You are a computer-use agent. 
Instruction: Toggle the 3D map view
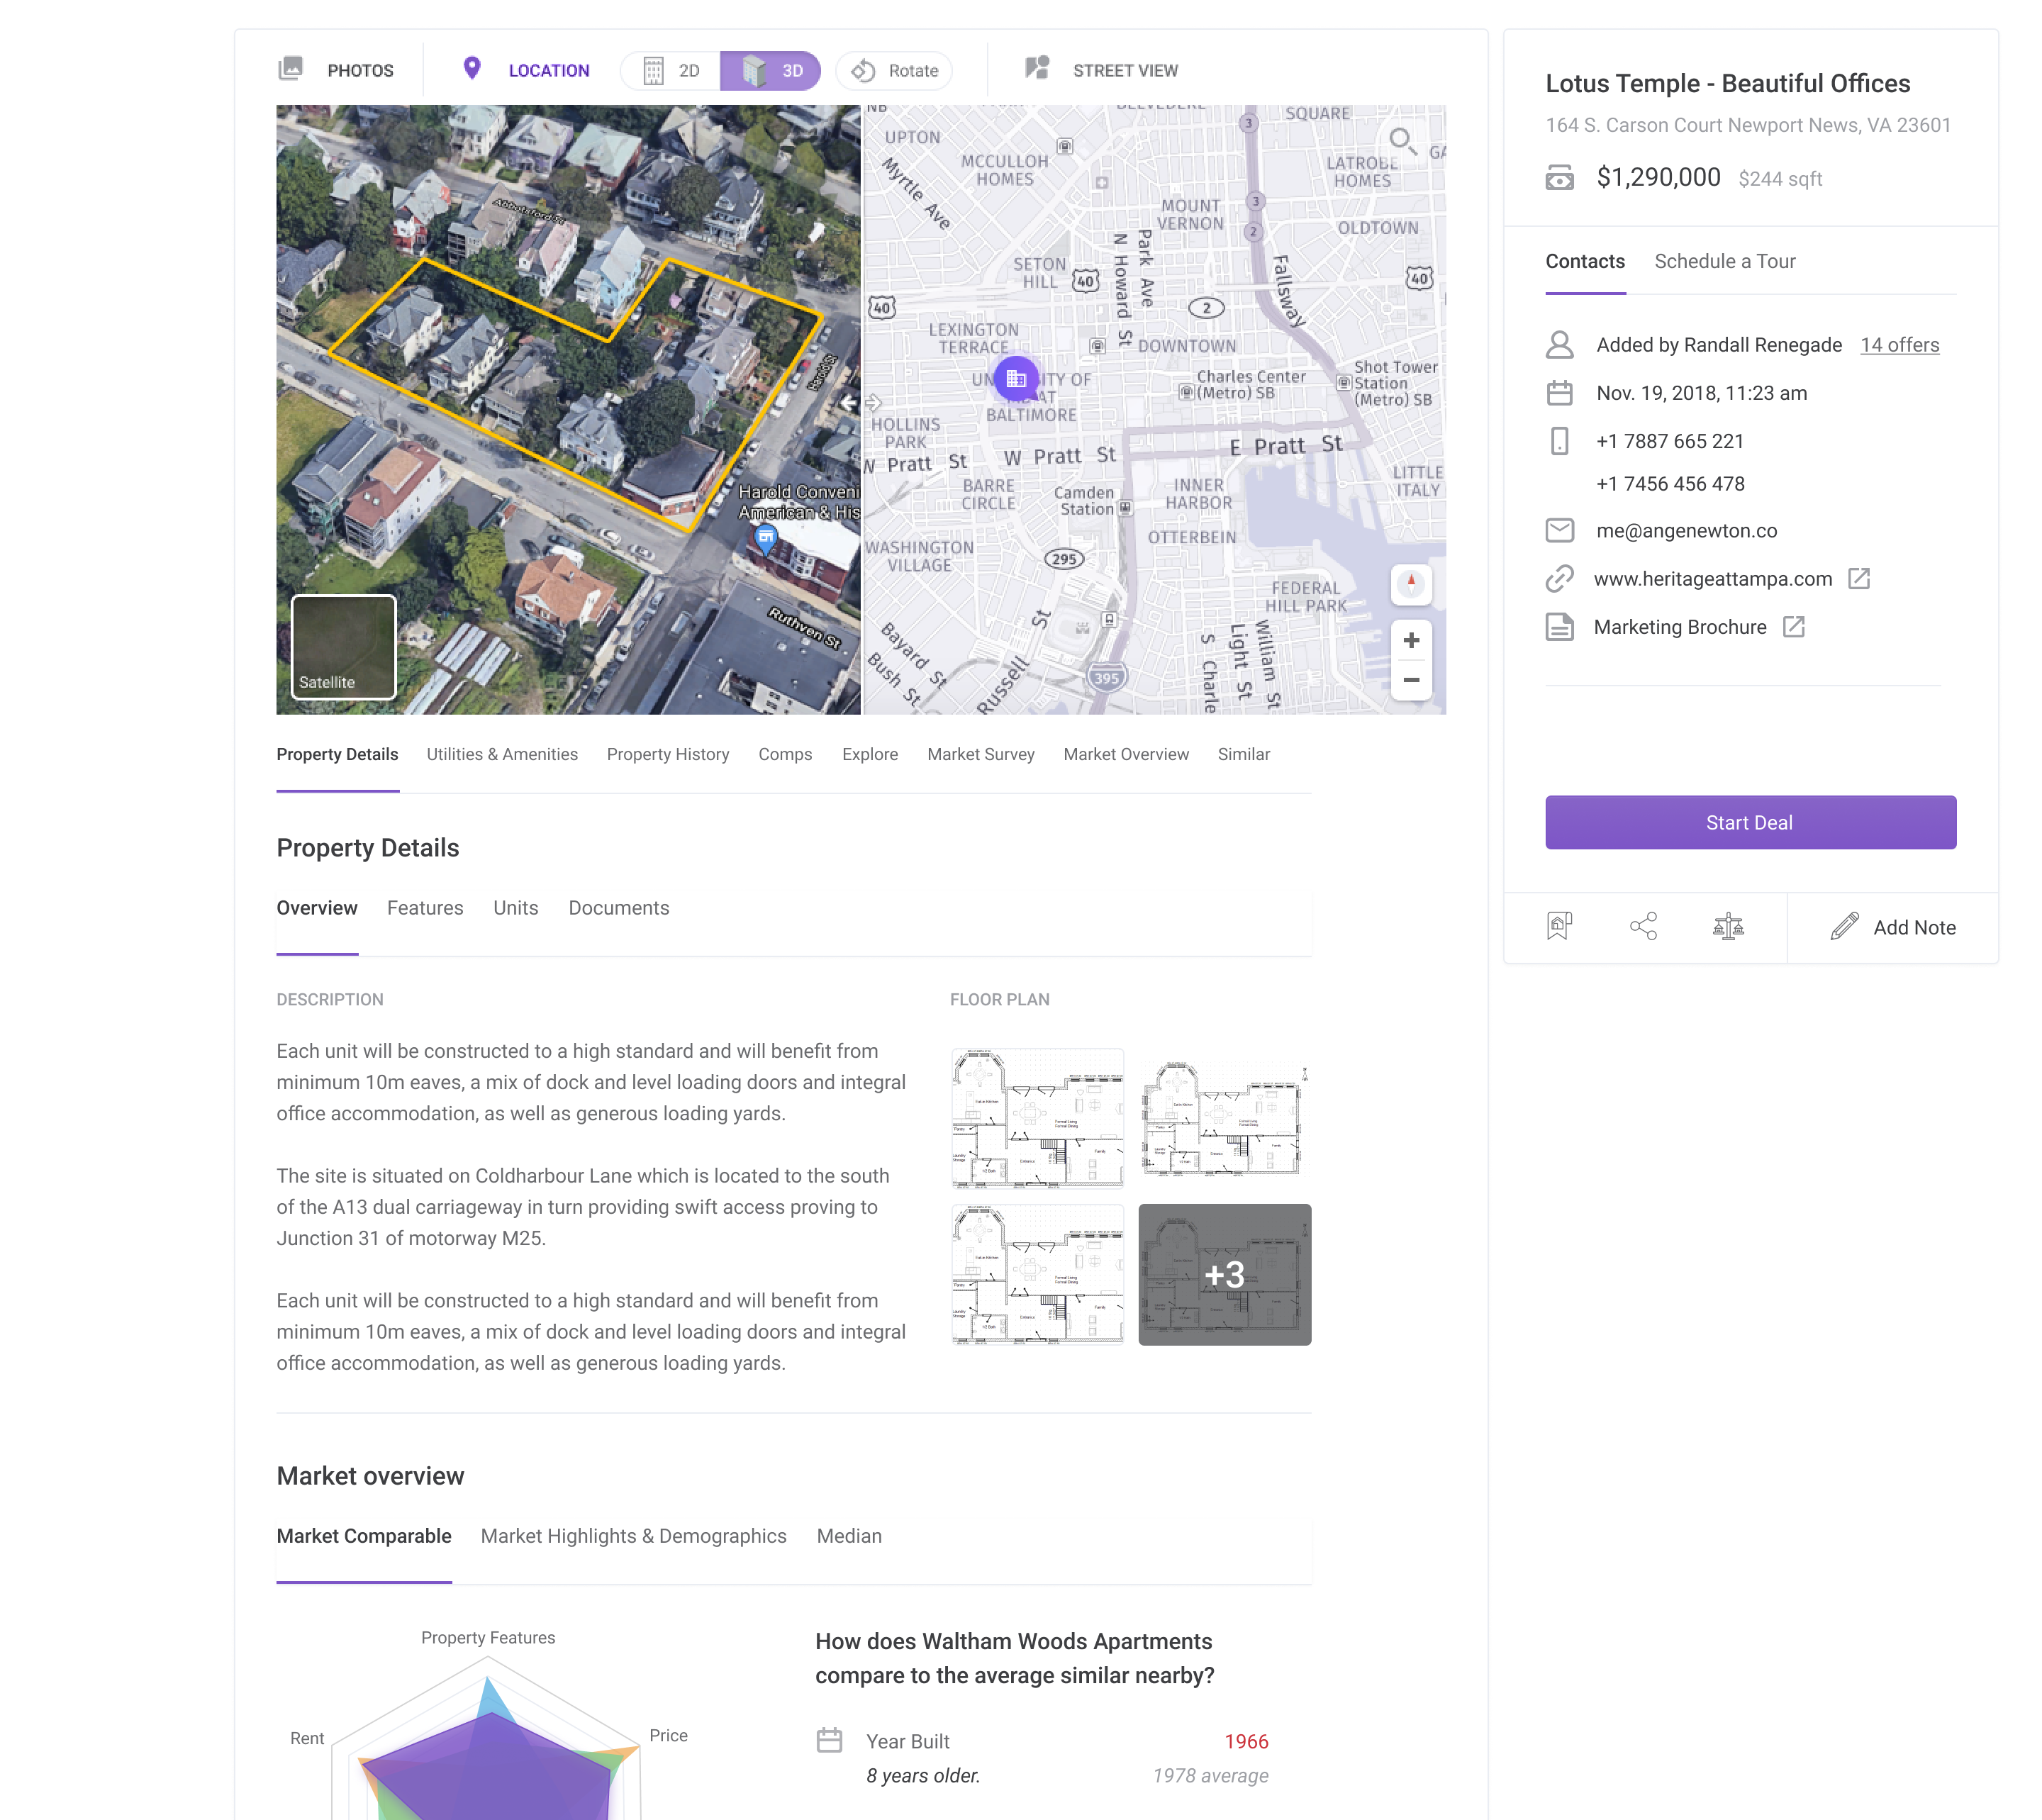point(772,71)
